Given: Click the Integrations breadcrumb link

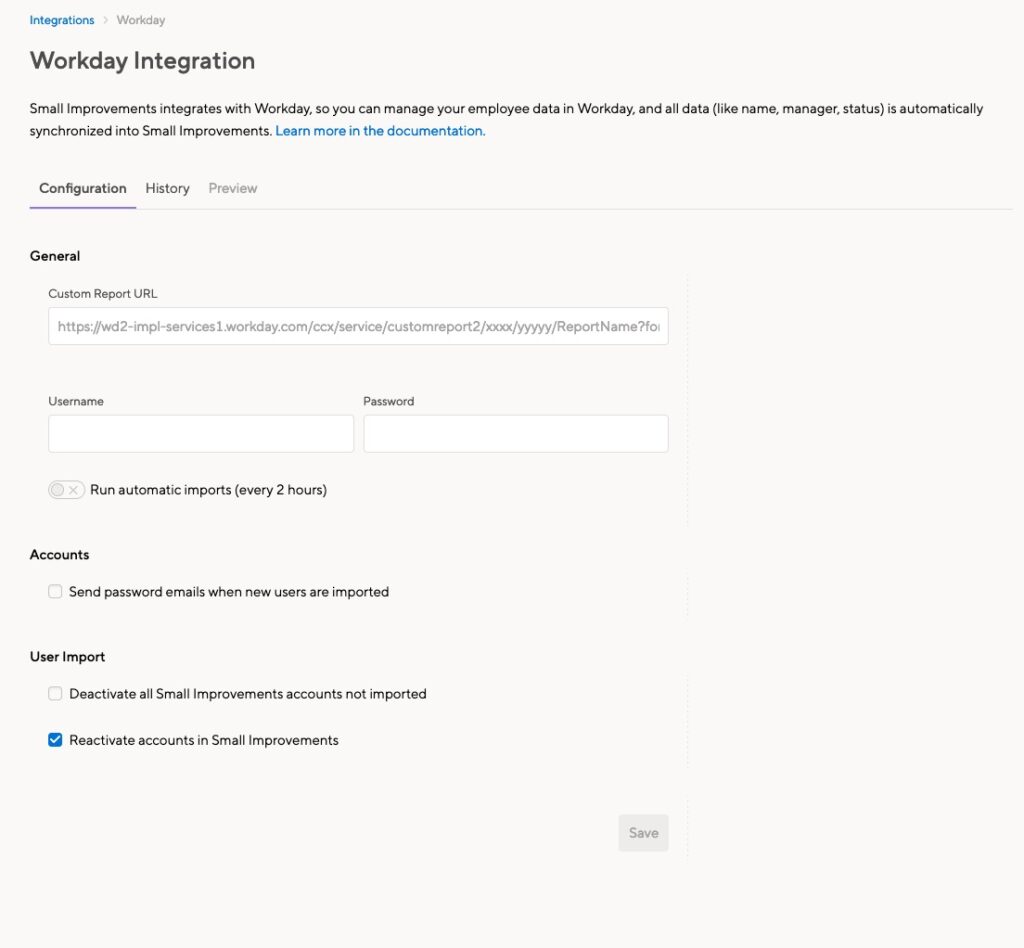Looking at the screenshot, I should 62,20.
